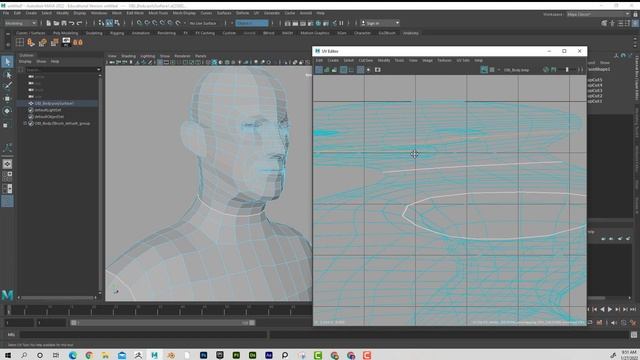The image size is (640, 360).
Task: Click the first shelf grid icon
Action: pos(20,42)
